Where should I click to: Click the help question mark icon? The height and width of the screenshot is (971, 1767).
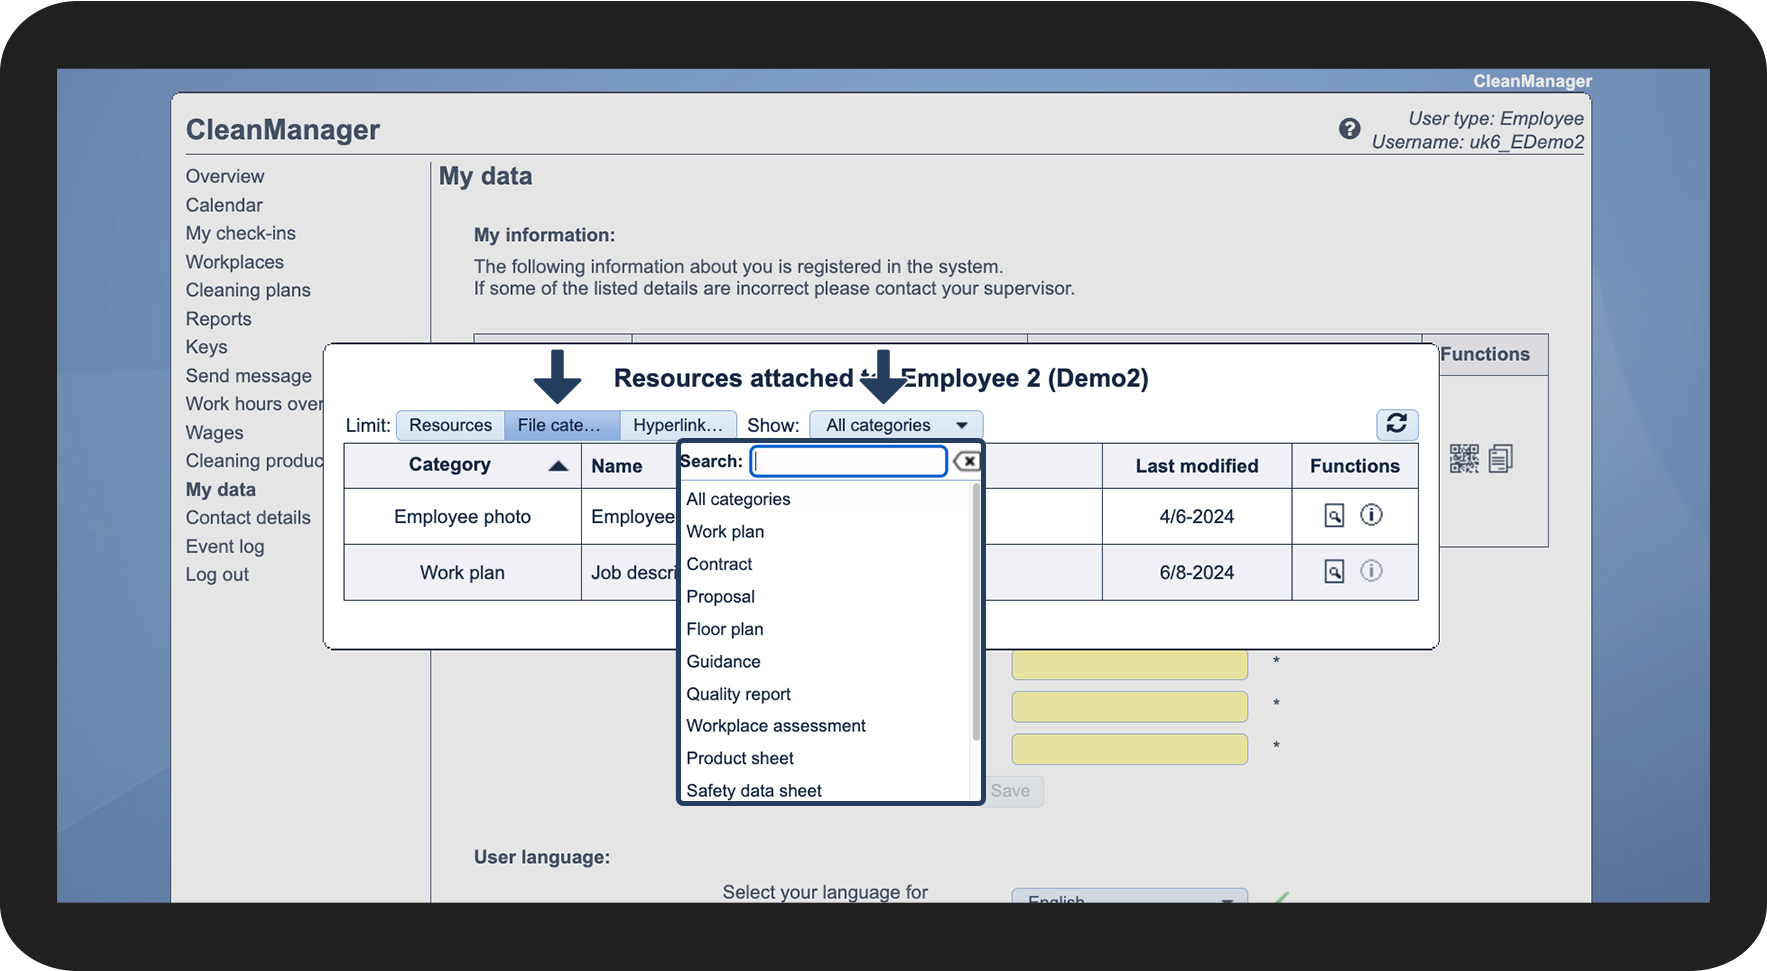click(x=1349, y=129)
